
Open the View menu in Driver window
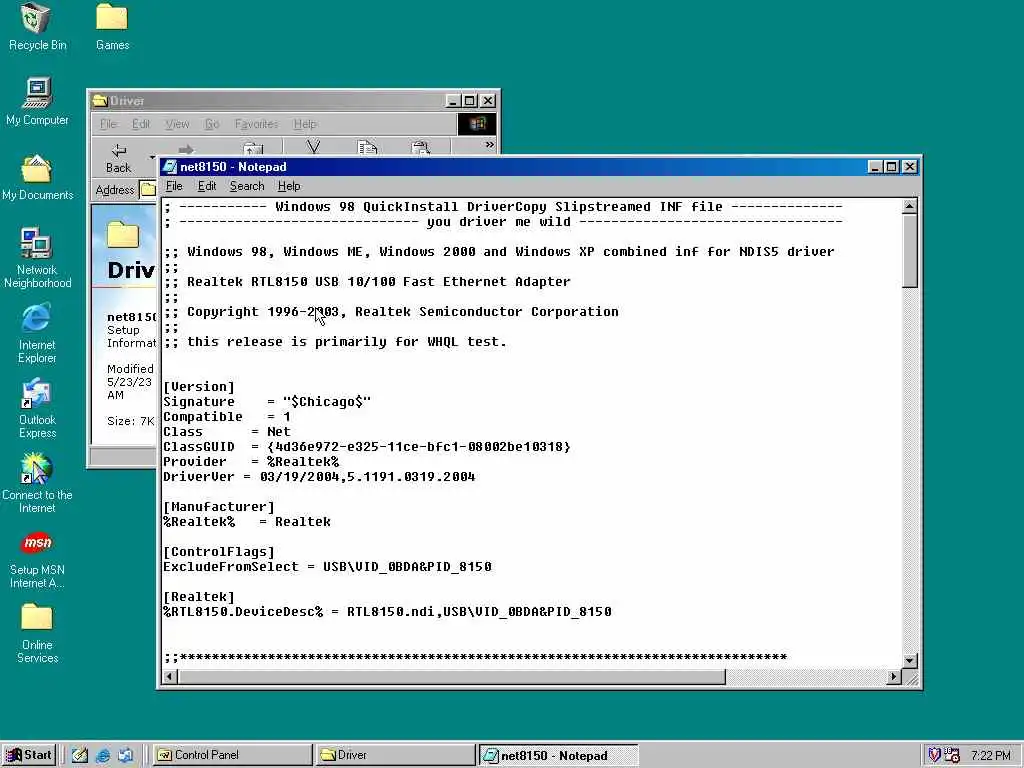(177, 124)
